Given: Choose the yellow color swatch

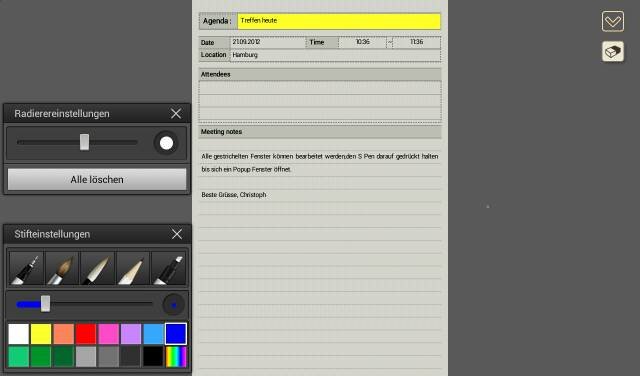Looking at the screenshot, I should point(41,334).
